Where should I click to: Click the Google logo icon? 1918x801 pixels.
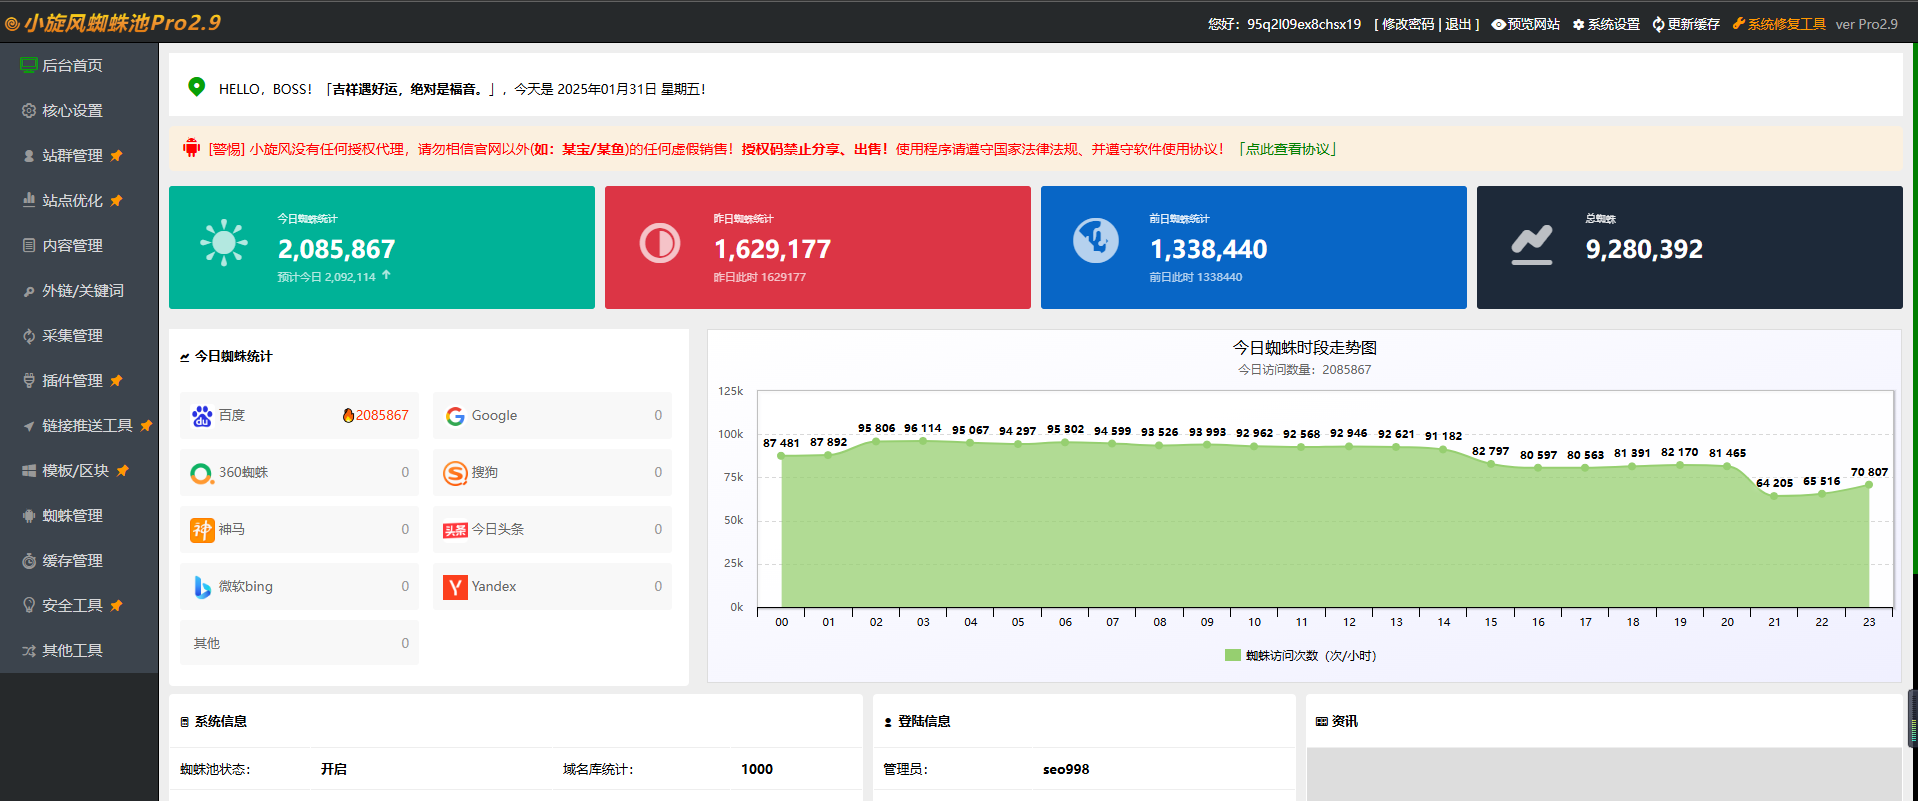tap(455, 416)
